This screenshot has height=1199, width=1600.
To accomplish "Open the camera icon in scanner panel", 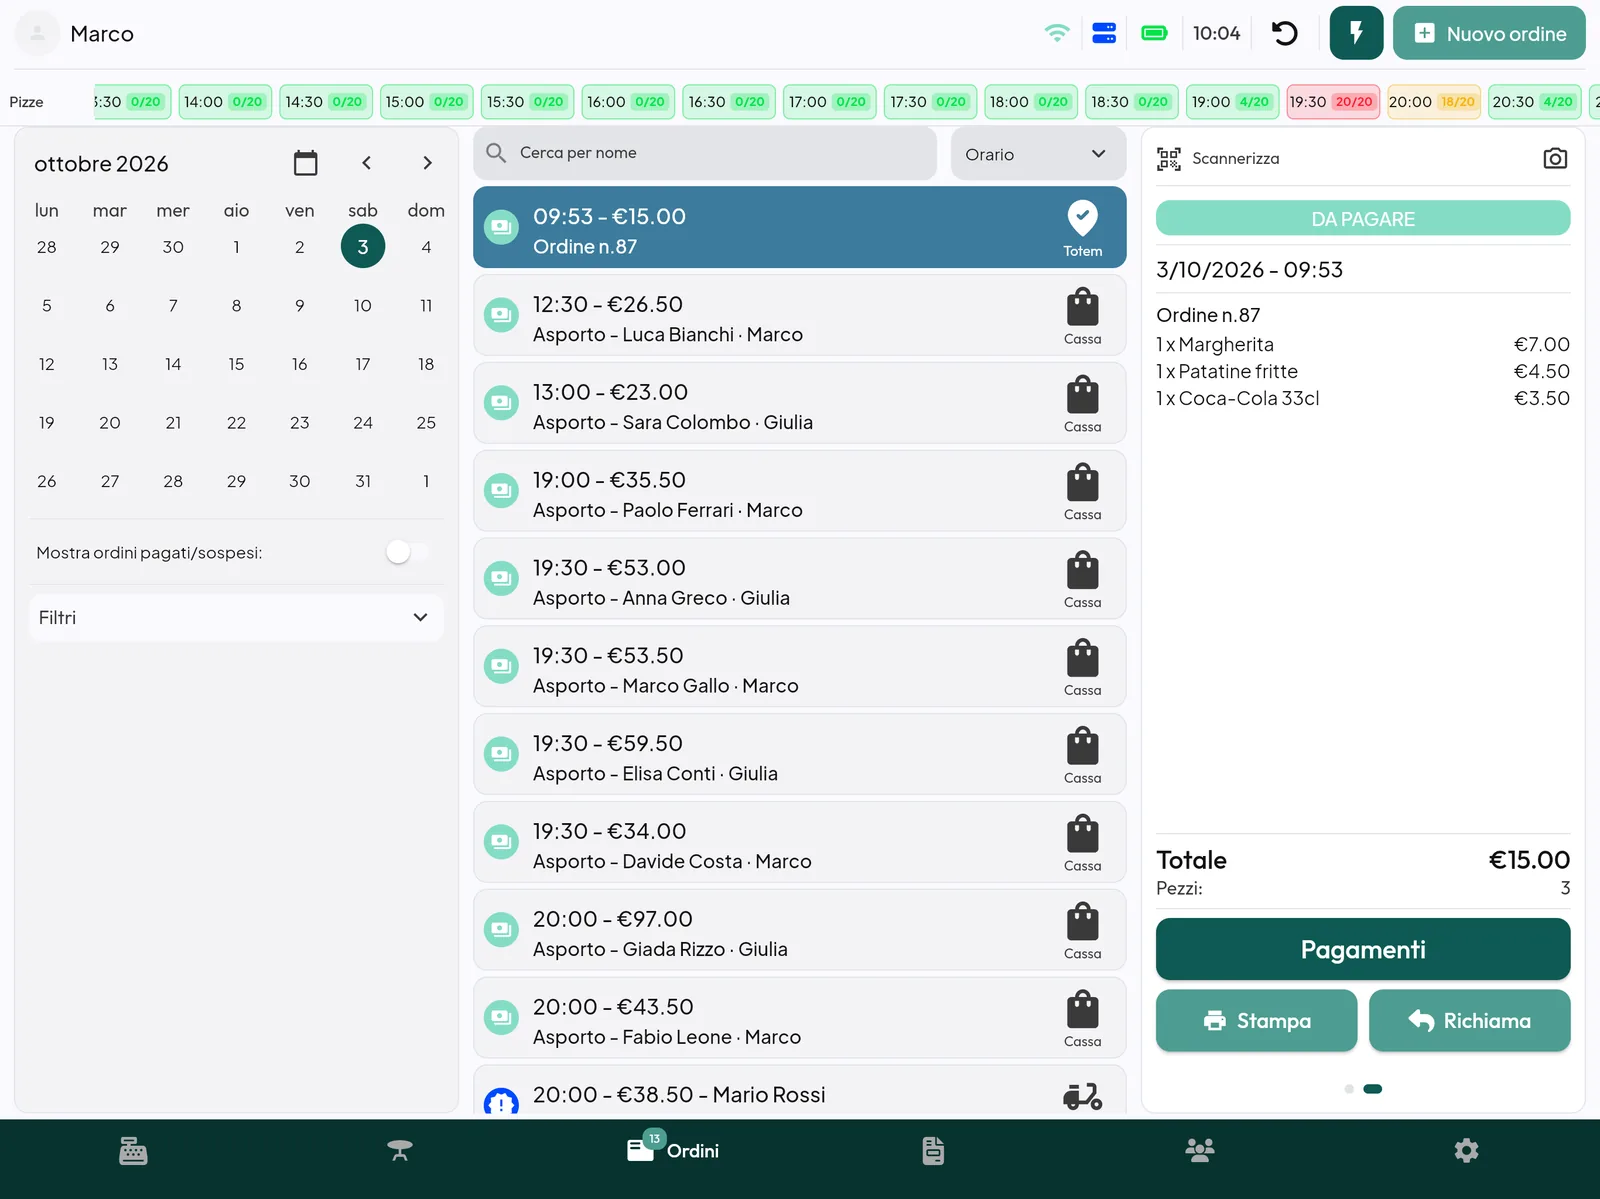I will (1555, 158).
